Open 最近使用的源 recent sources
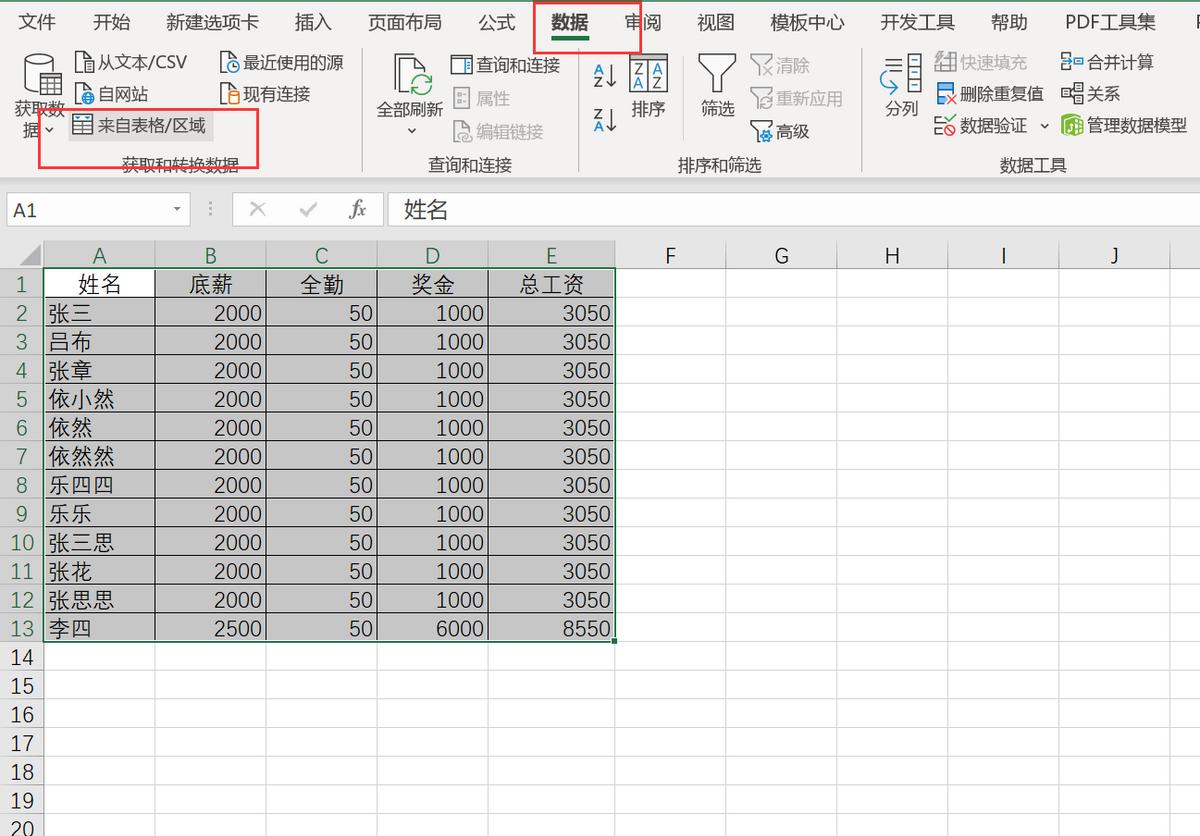This screenshot has height=836, width=1200. (x=283, y=61)
